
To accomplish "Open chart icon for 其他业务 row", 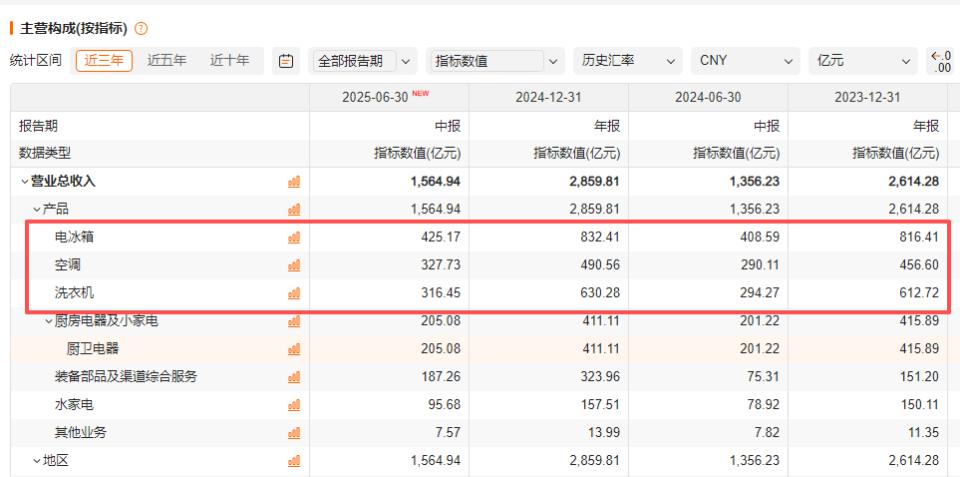I will [x=294, y=433].
